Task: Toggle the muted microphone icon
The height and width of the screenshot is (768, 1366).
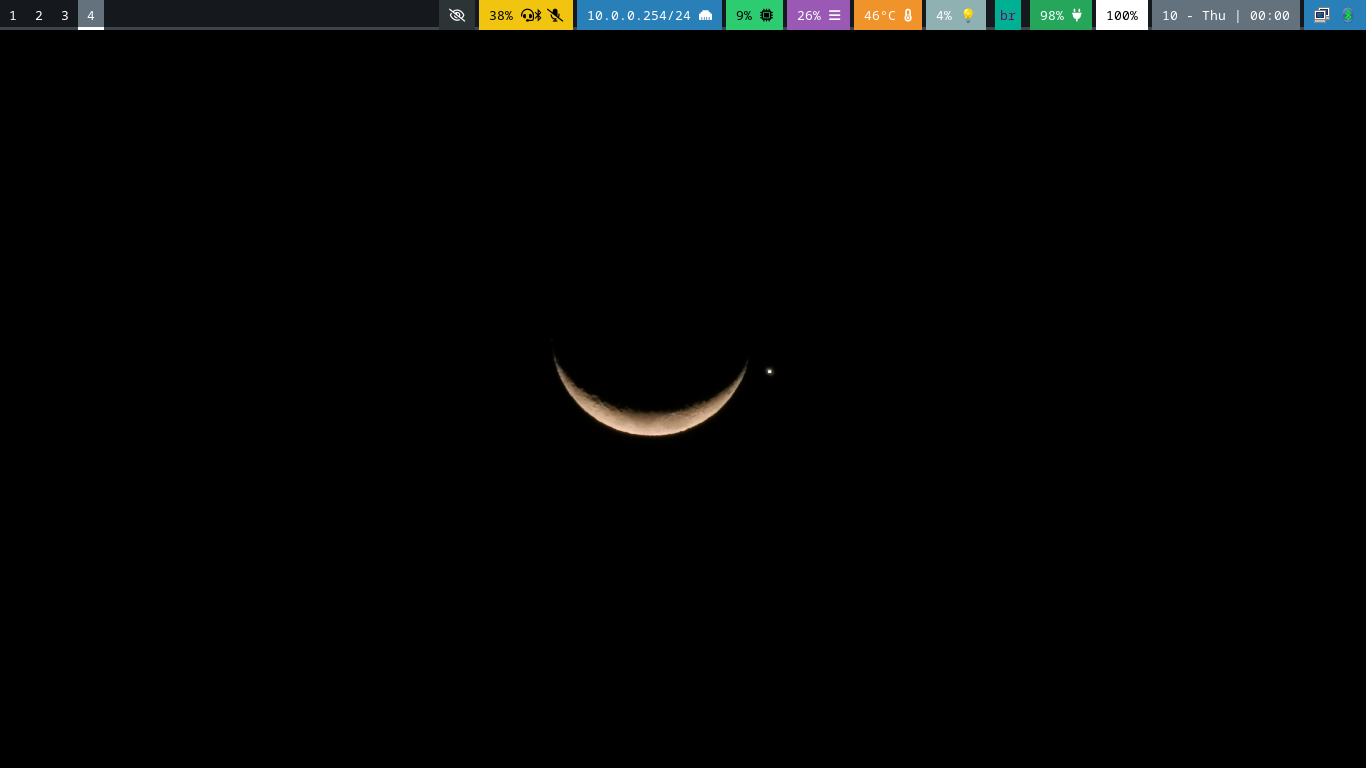Action: [x=555, y=15]
